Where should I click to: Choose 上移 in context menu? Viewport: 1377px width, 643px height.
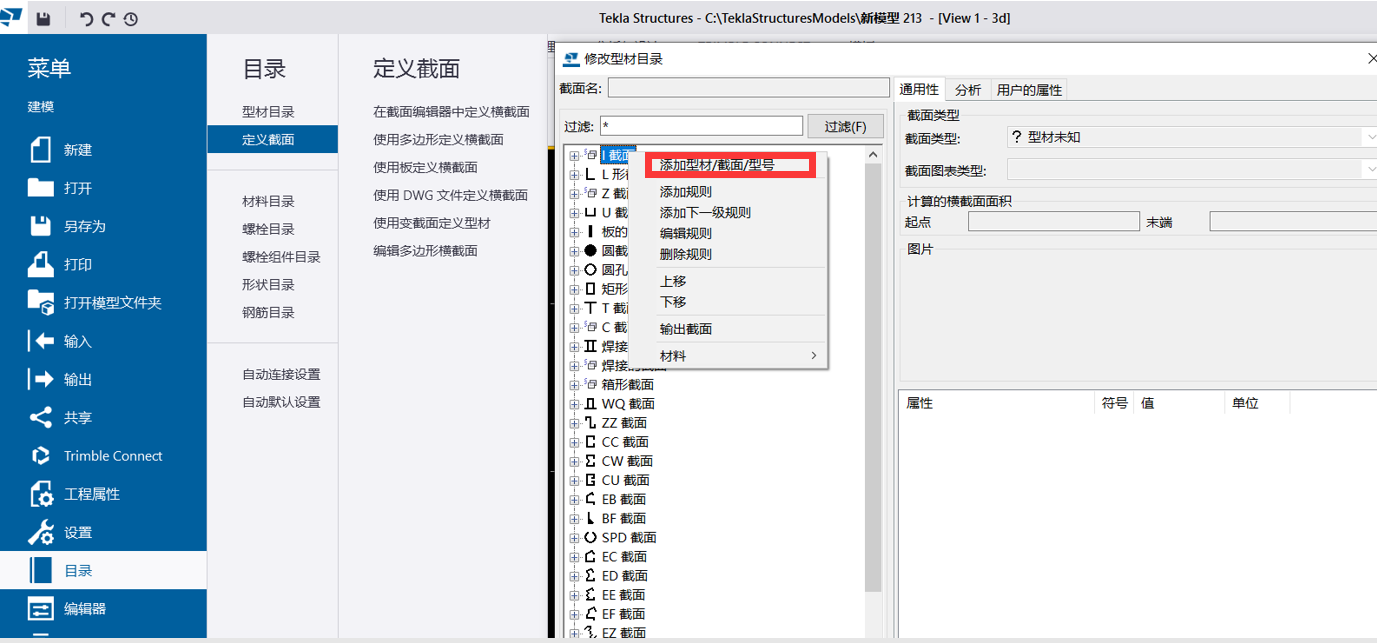click(x=673, y=282)
